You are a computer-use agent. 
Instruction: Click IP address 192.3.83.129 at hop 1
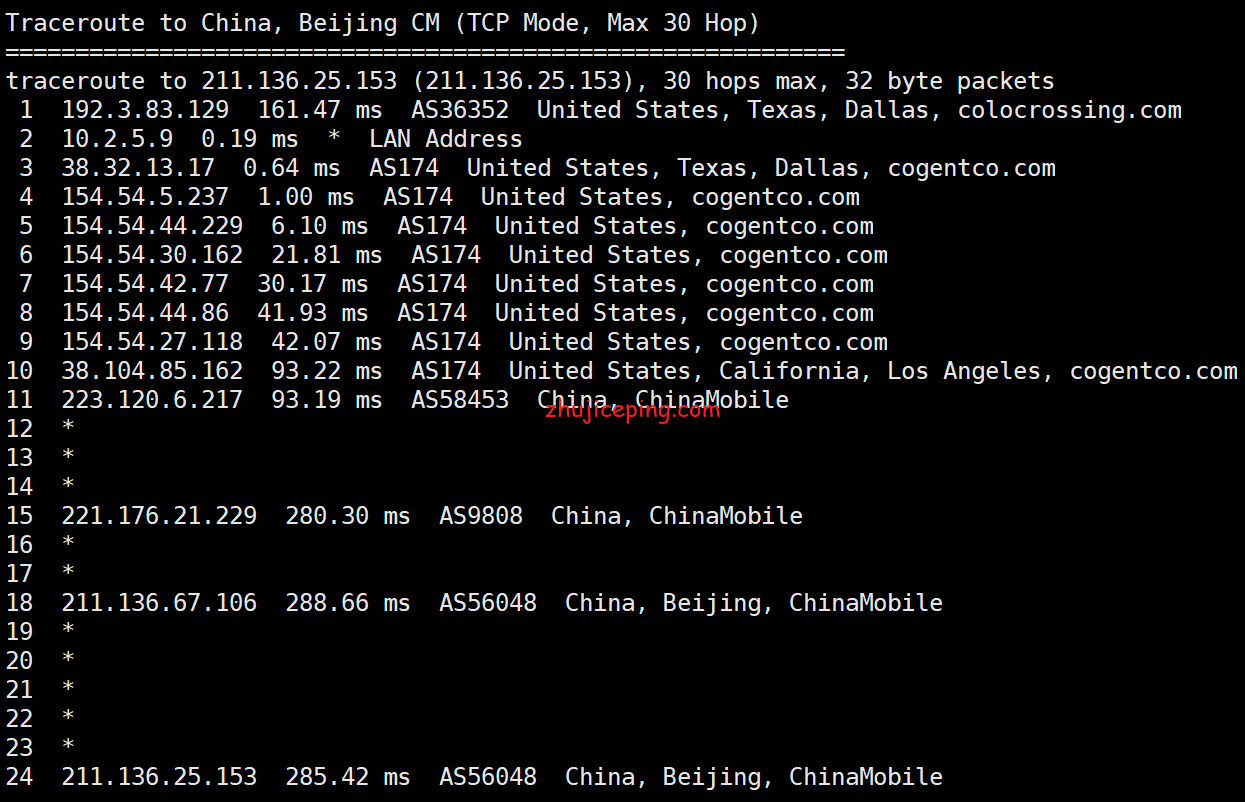click(145, 110)
